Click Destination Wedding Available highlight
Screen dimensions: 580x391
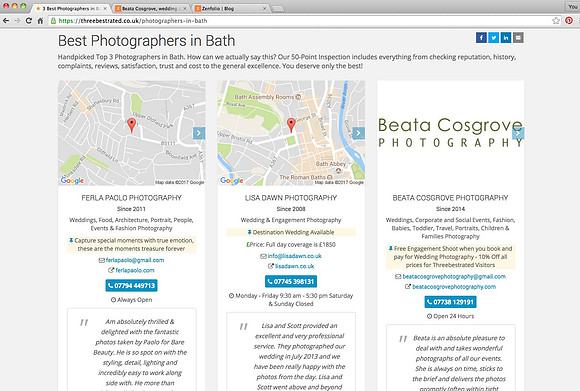coord(291,232)
